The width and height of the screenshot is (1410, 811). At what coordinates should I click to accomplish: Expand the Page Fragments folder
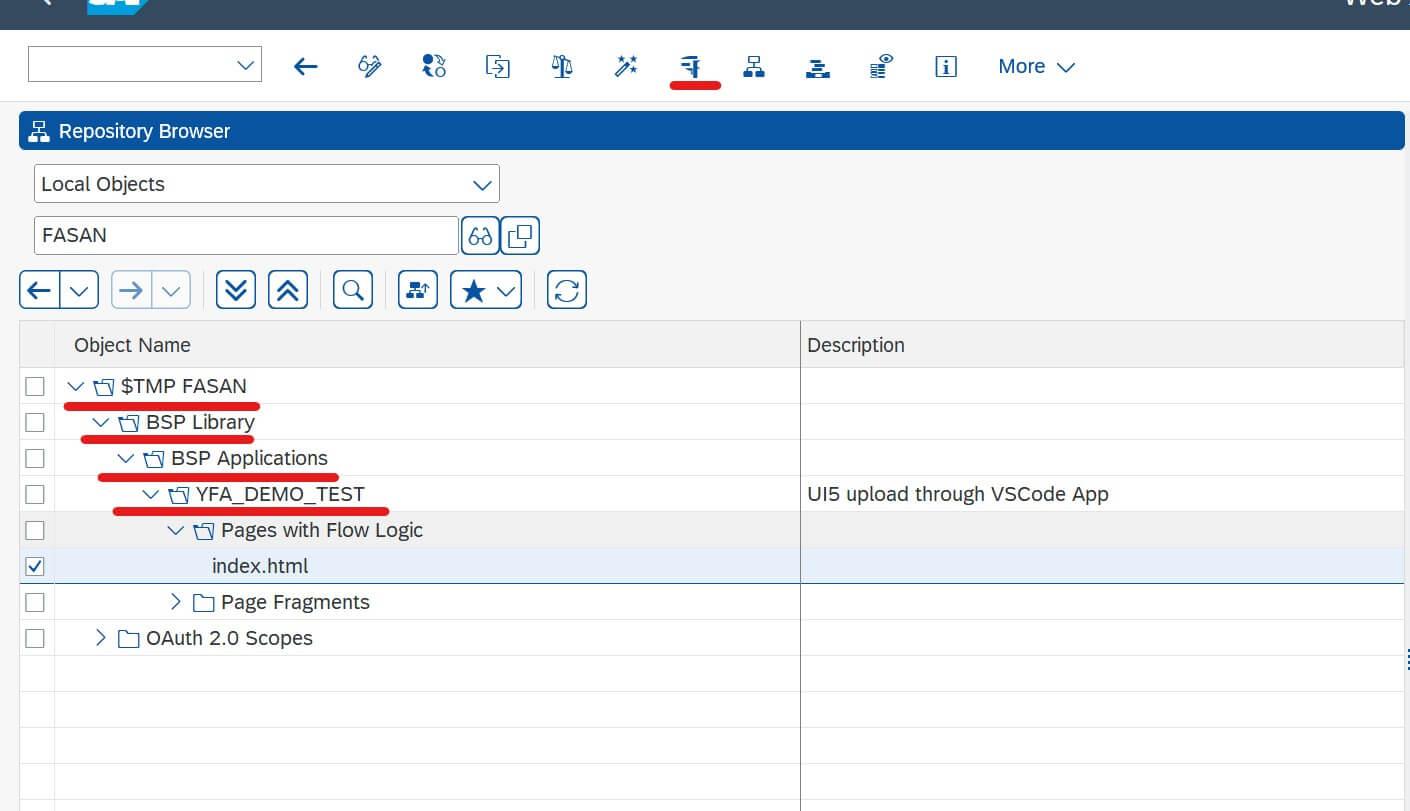tap(176, 602)
